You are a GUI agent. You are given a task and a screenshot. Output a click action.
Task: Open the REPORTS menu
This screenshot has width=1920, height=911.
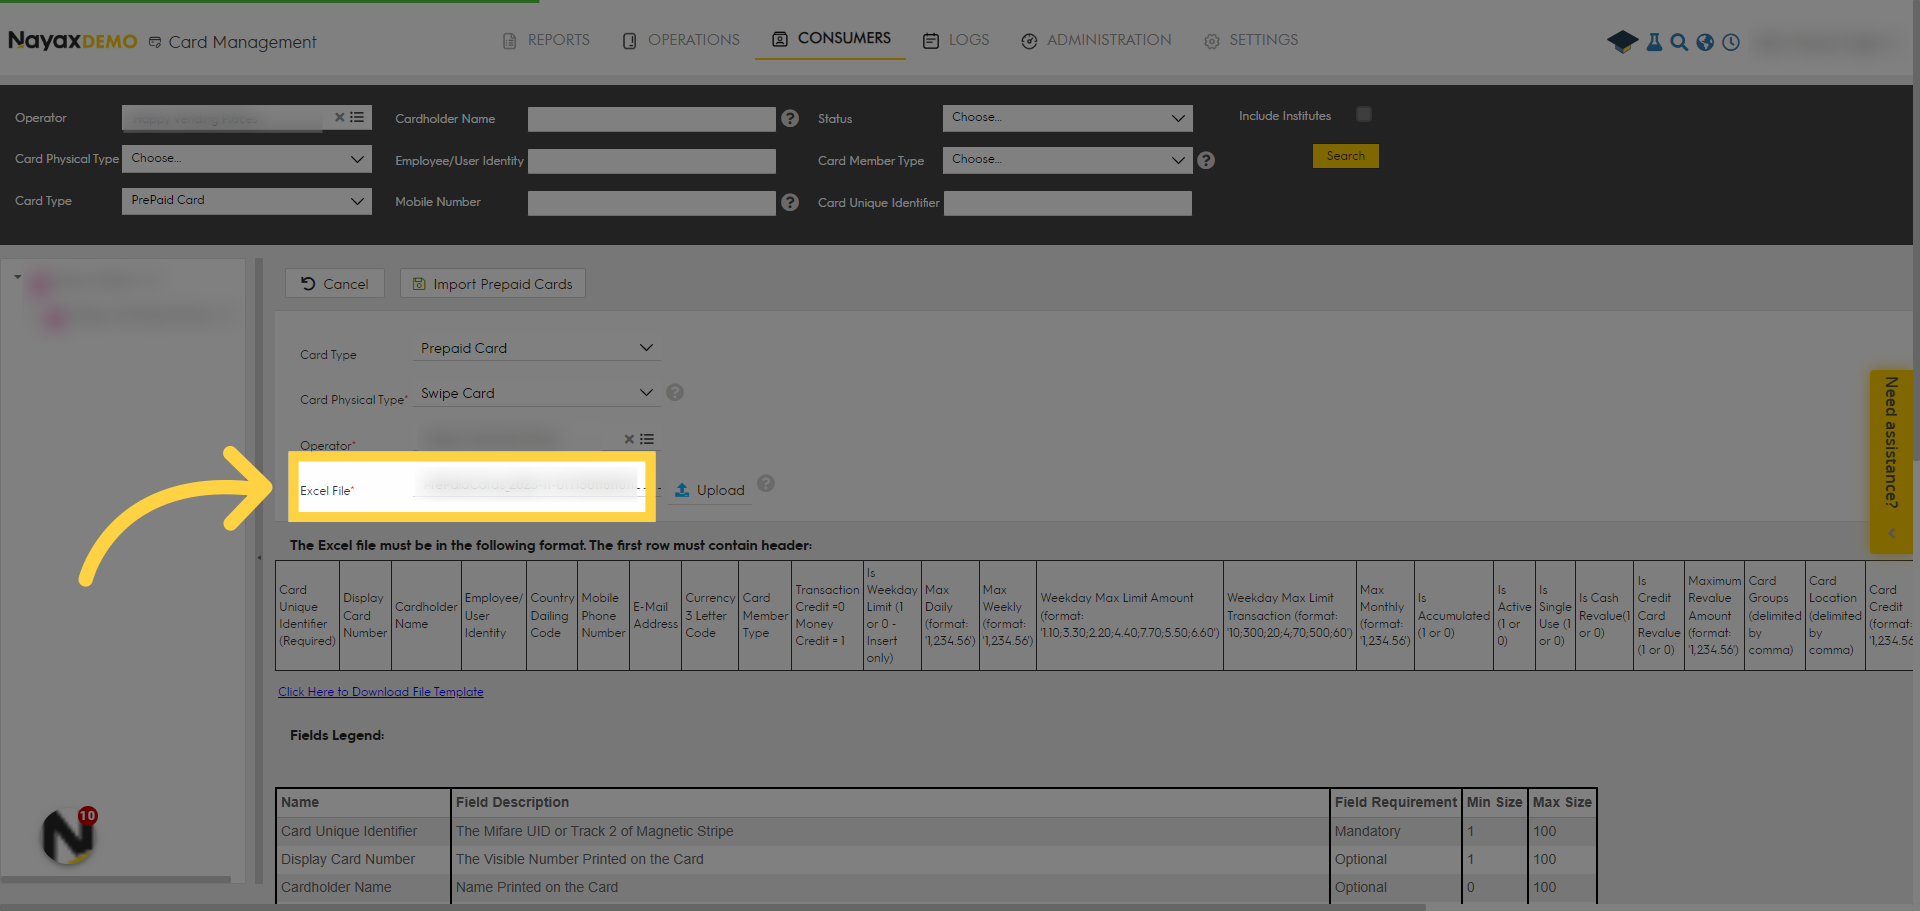pyautogui.click(x=546, y=40)
